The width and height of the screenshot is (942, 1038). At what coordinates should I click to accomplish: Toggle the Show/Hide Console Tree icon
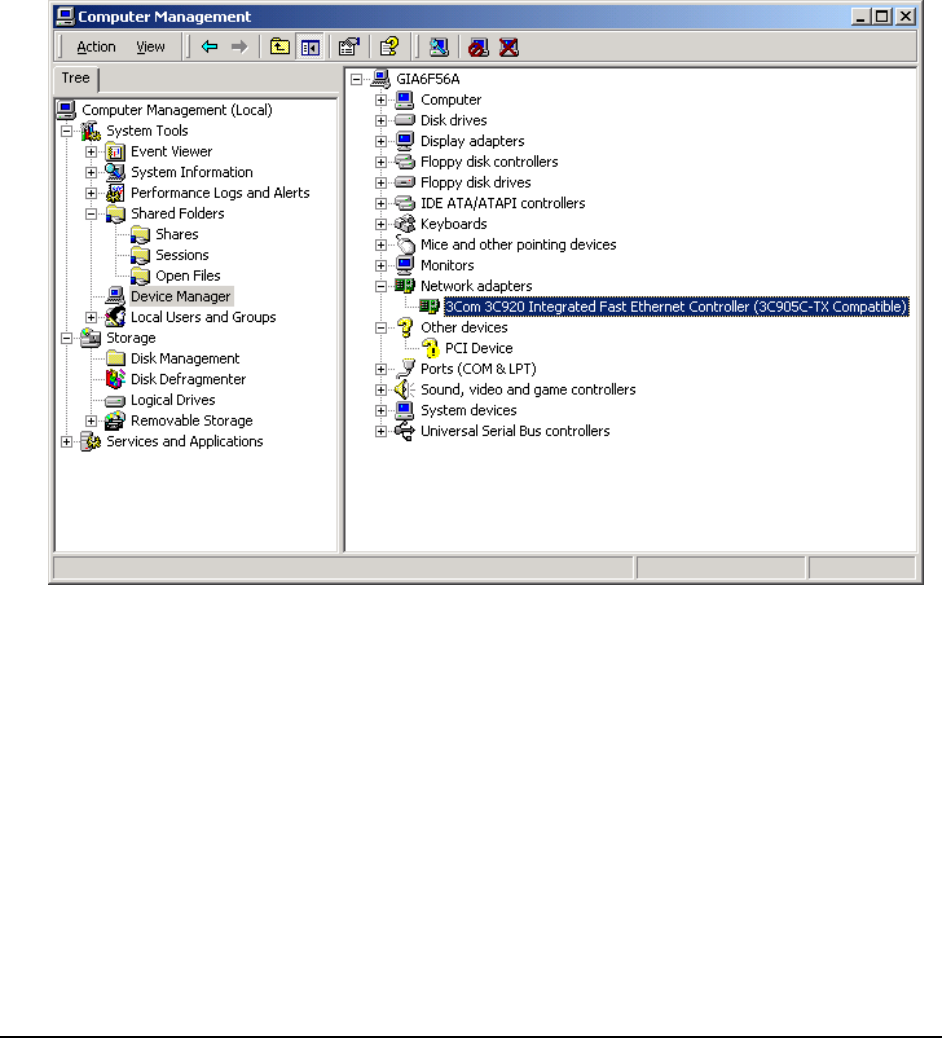pyautogui.click(x=310, y=47)
